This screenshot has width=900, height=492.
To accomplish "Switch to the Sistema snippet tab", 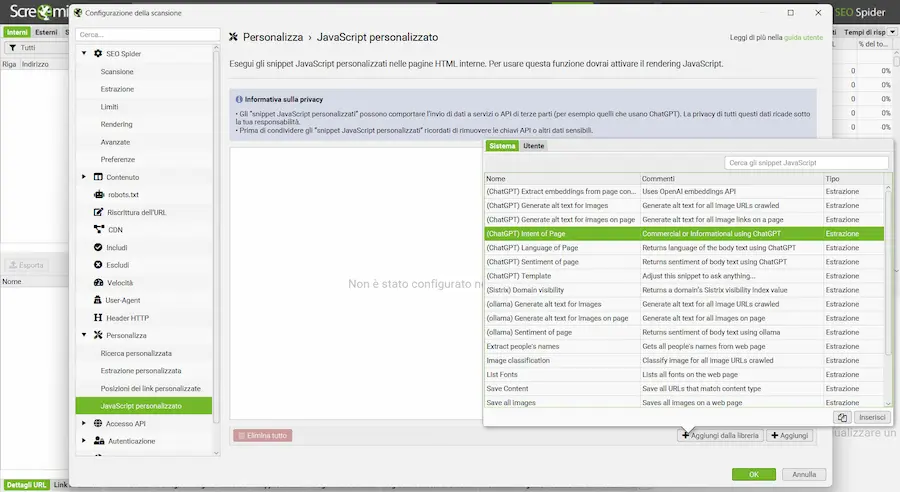I will 502,146.
